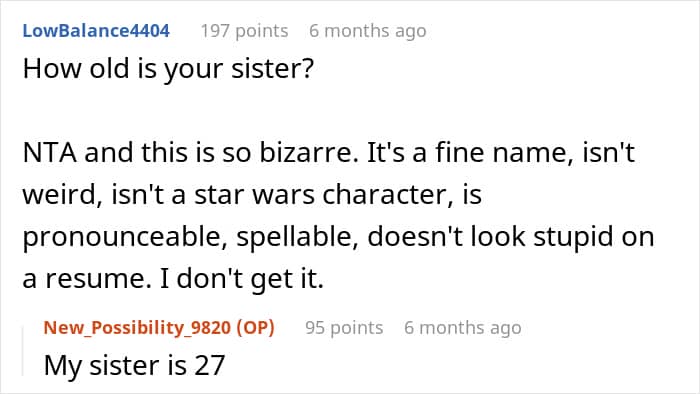Select the word "NTA" in the comment

50,153
